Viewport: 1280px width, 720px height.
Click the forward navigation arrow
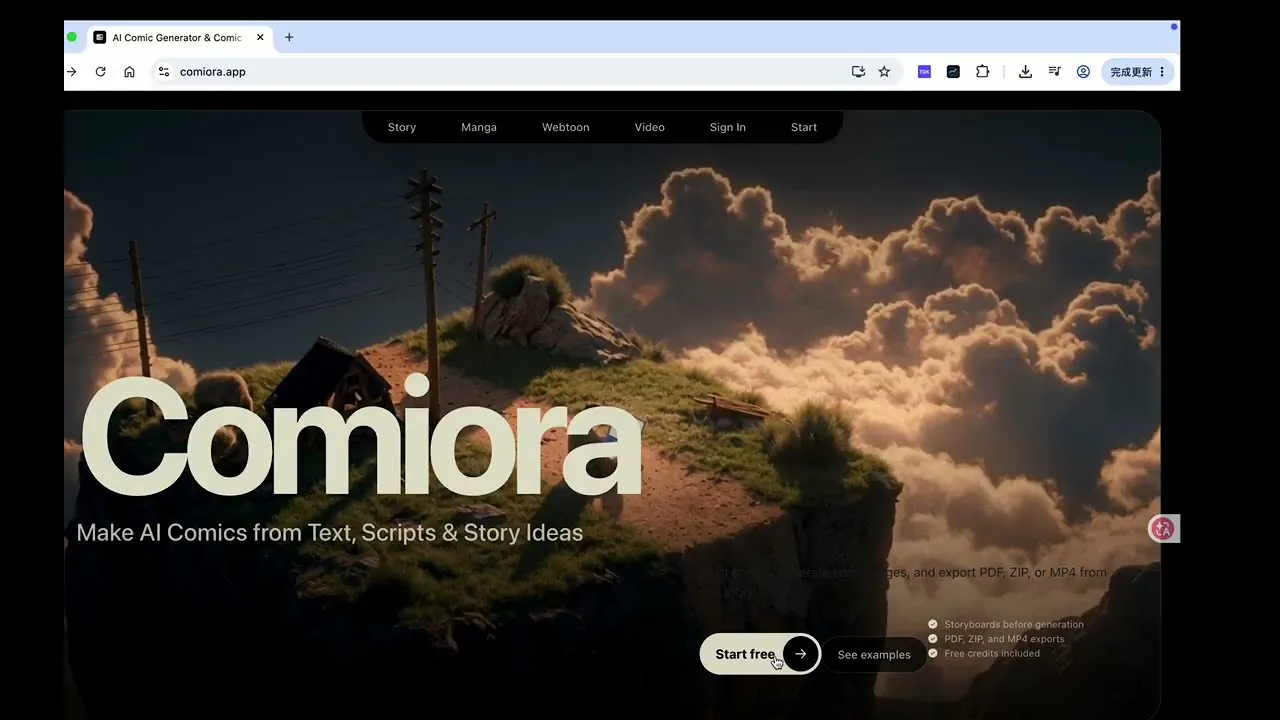click(x=71, y=72)
